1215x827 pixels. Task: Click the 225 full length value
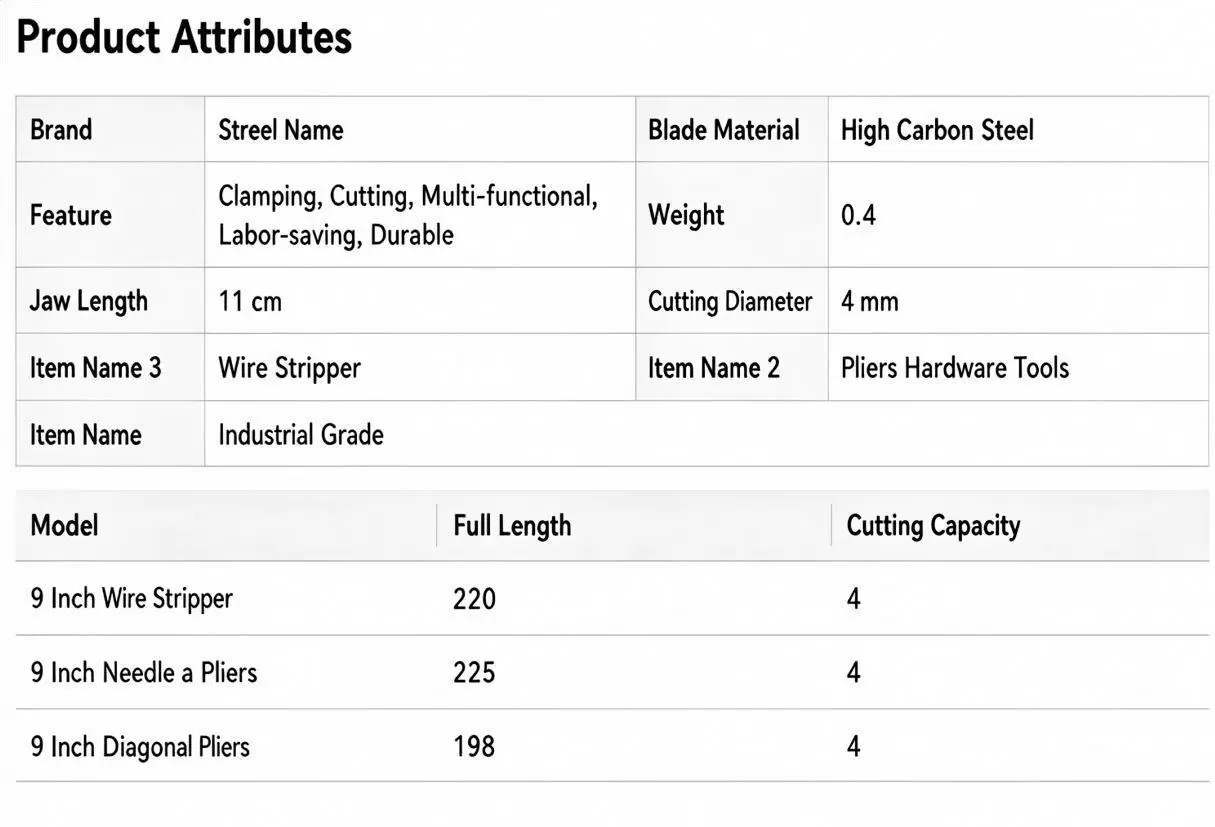coord(474,672)
